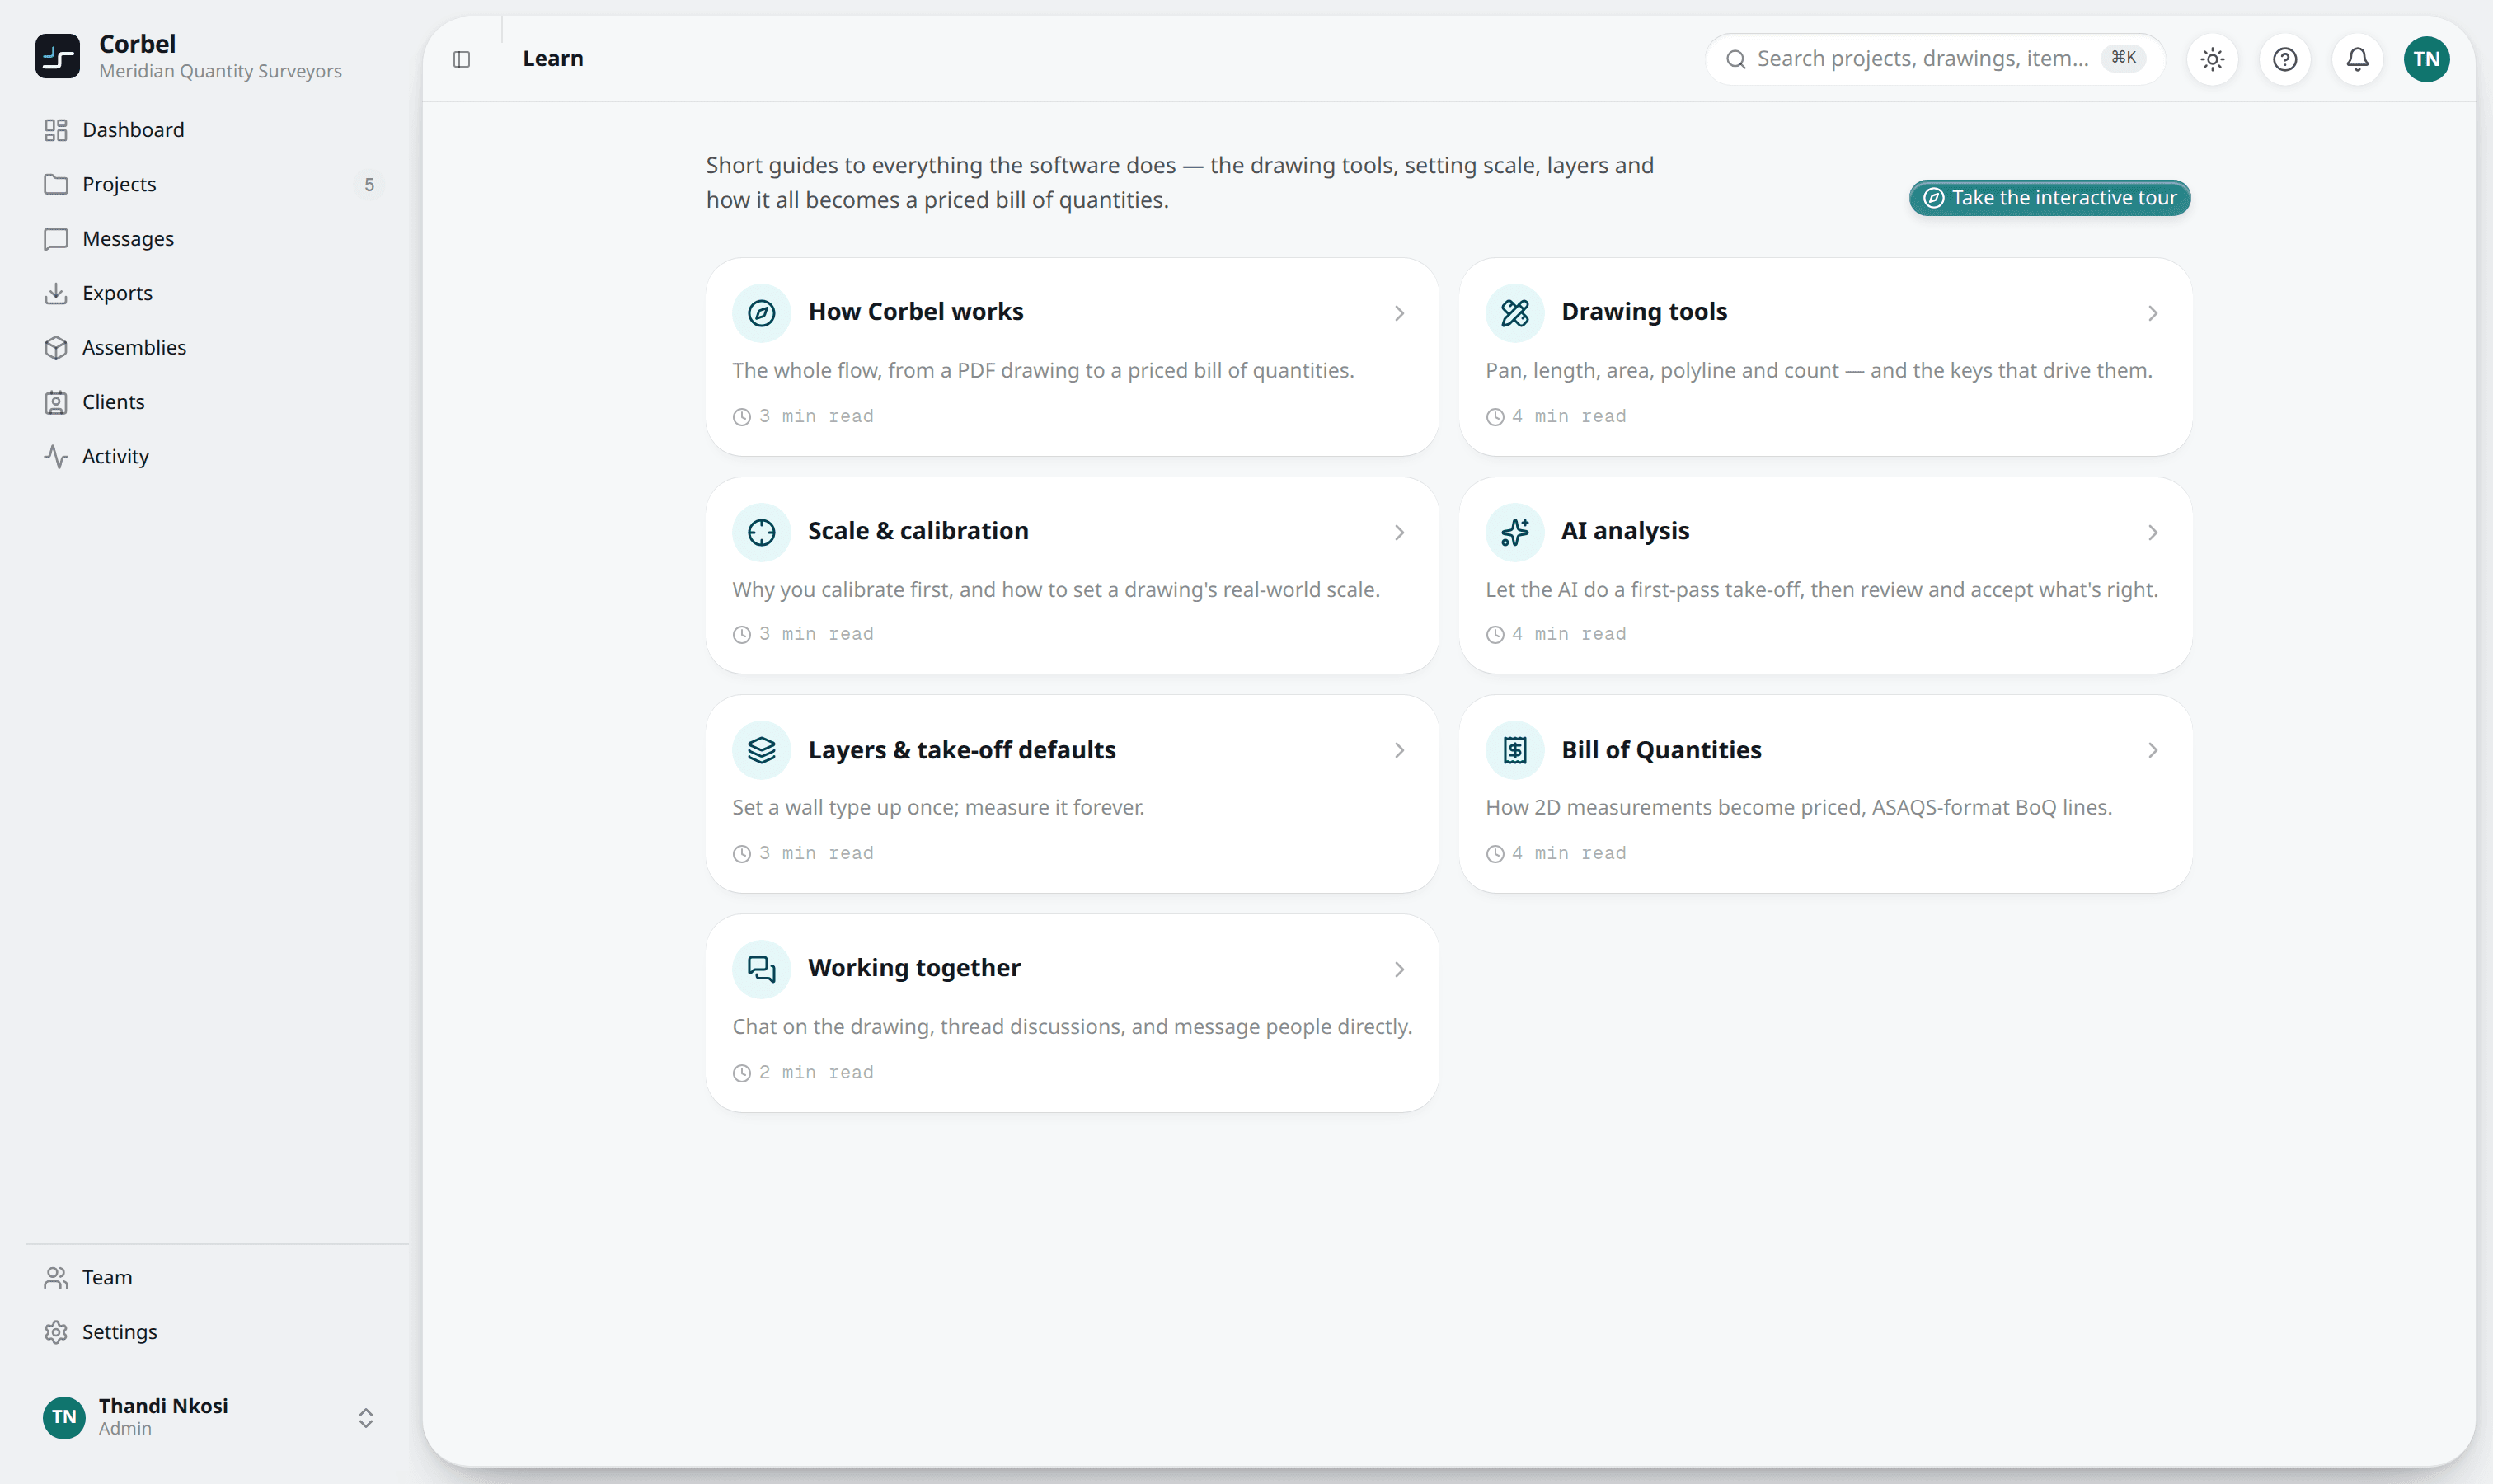Expand the Layers & take-off defaults chevron
Screen dimensions: 2493x1484
coord(1399,750)
